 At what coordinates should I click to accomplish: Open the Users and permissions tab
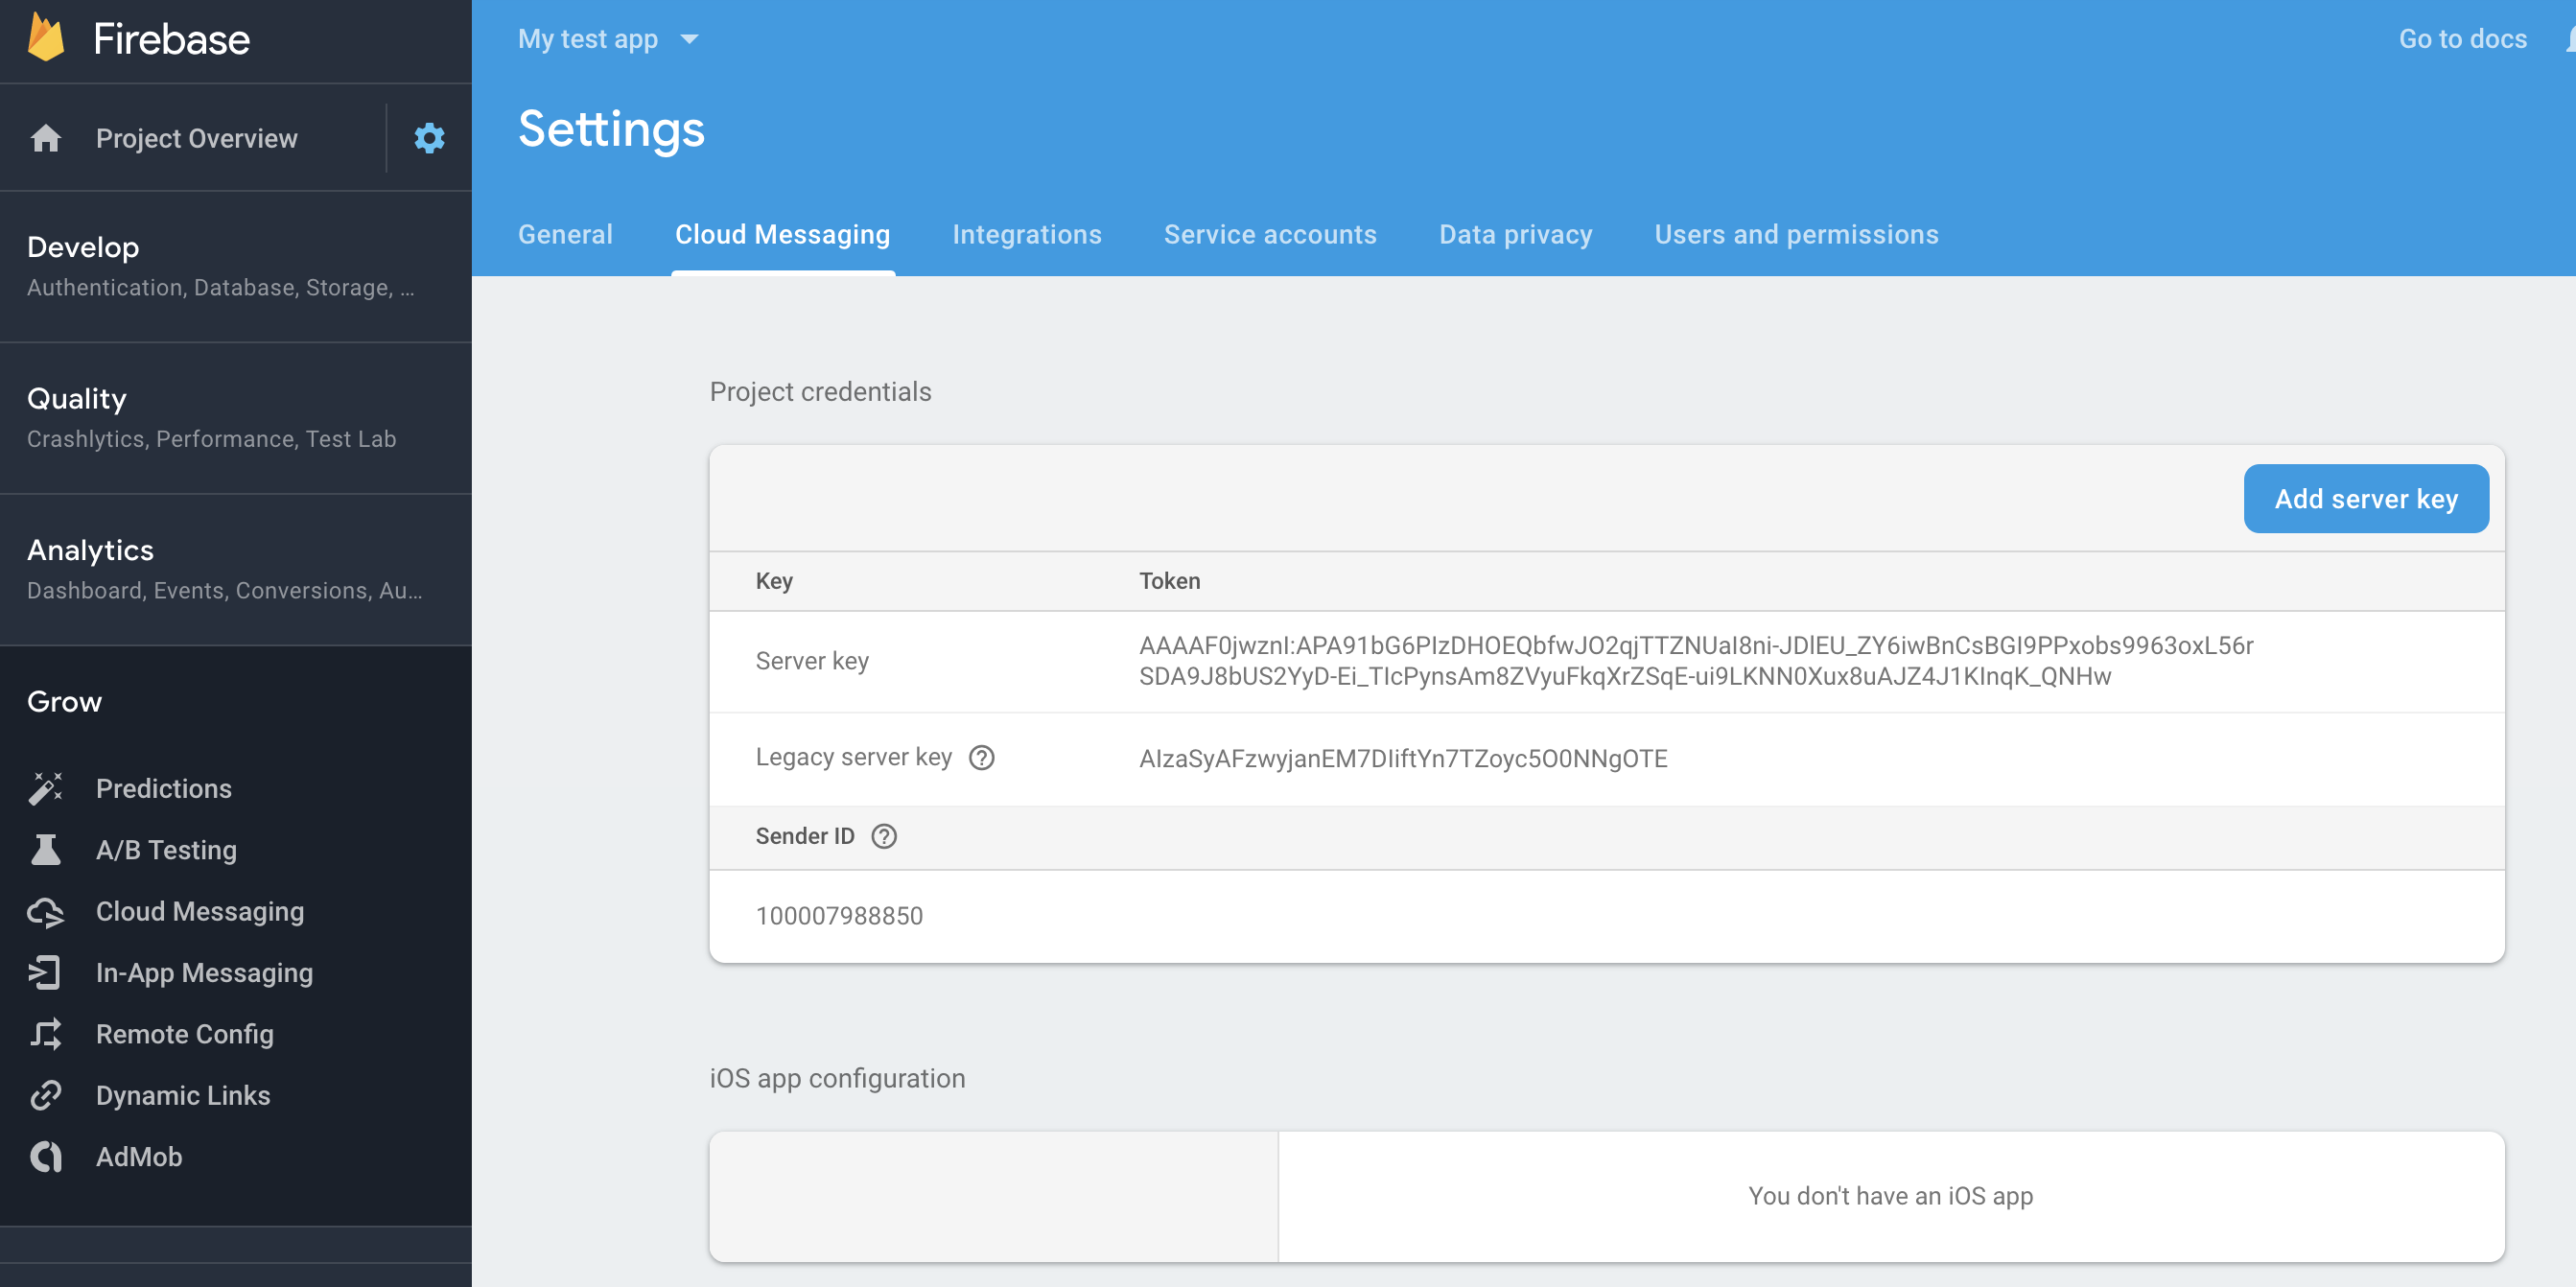(1796, 234)
